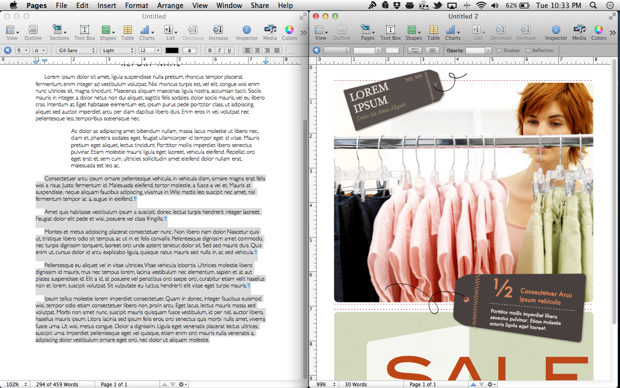Align text left in Untitled

tap(248, 50)
